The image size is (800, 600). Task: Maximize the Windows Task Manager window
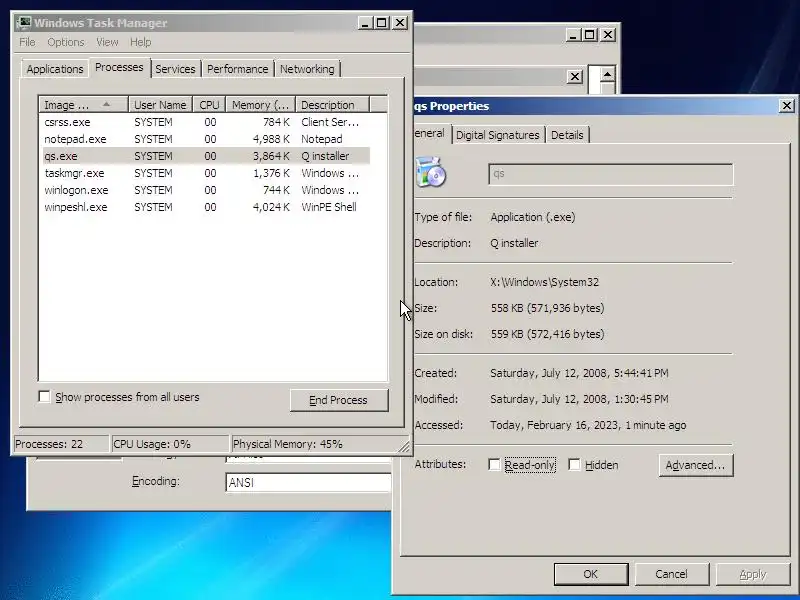pos(381,23)
